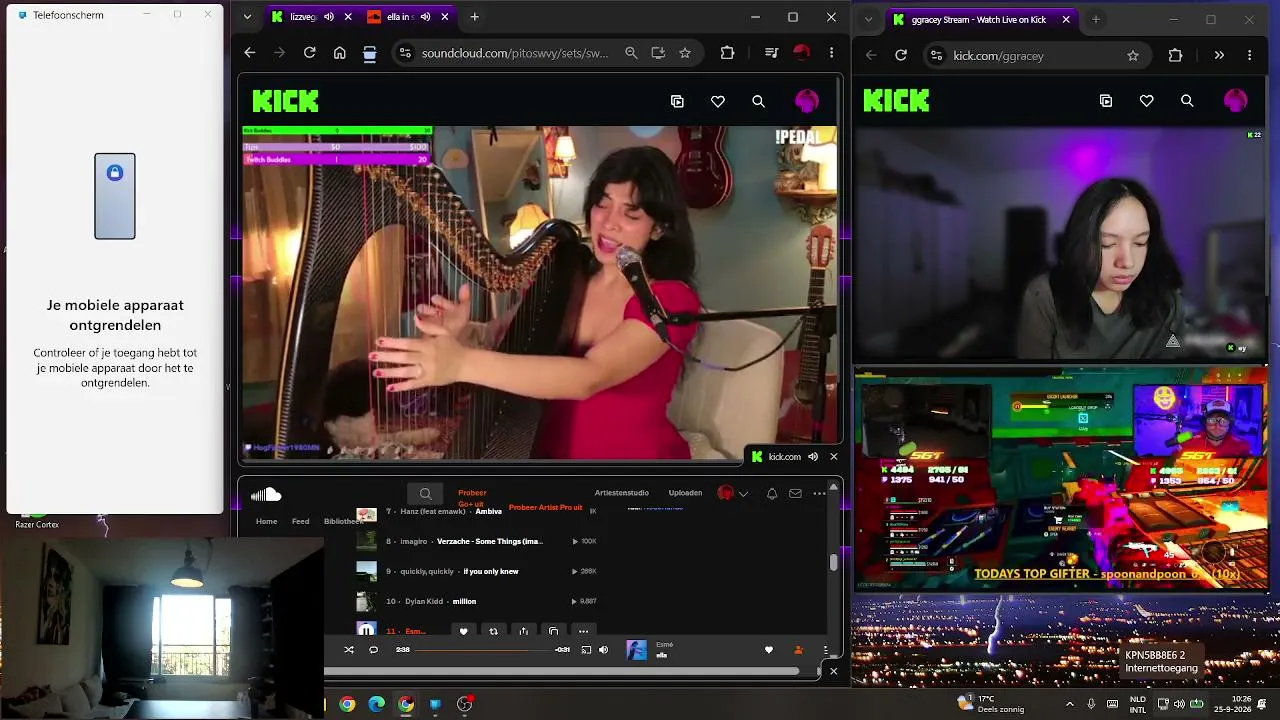Open the Artiestenstudio link
This screenshot has width=1280, height=720.
[x=621, y=493]
